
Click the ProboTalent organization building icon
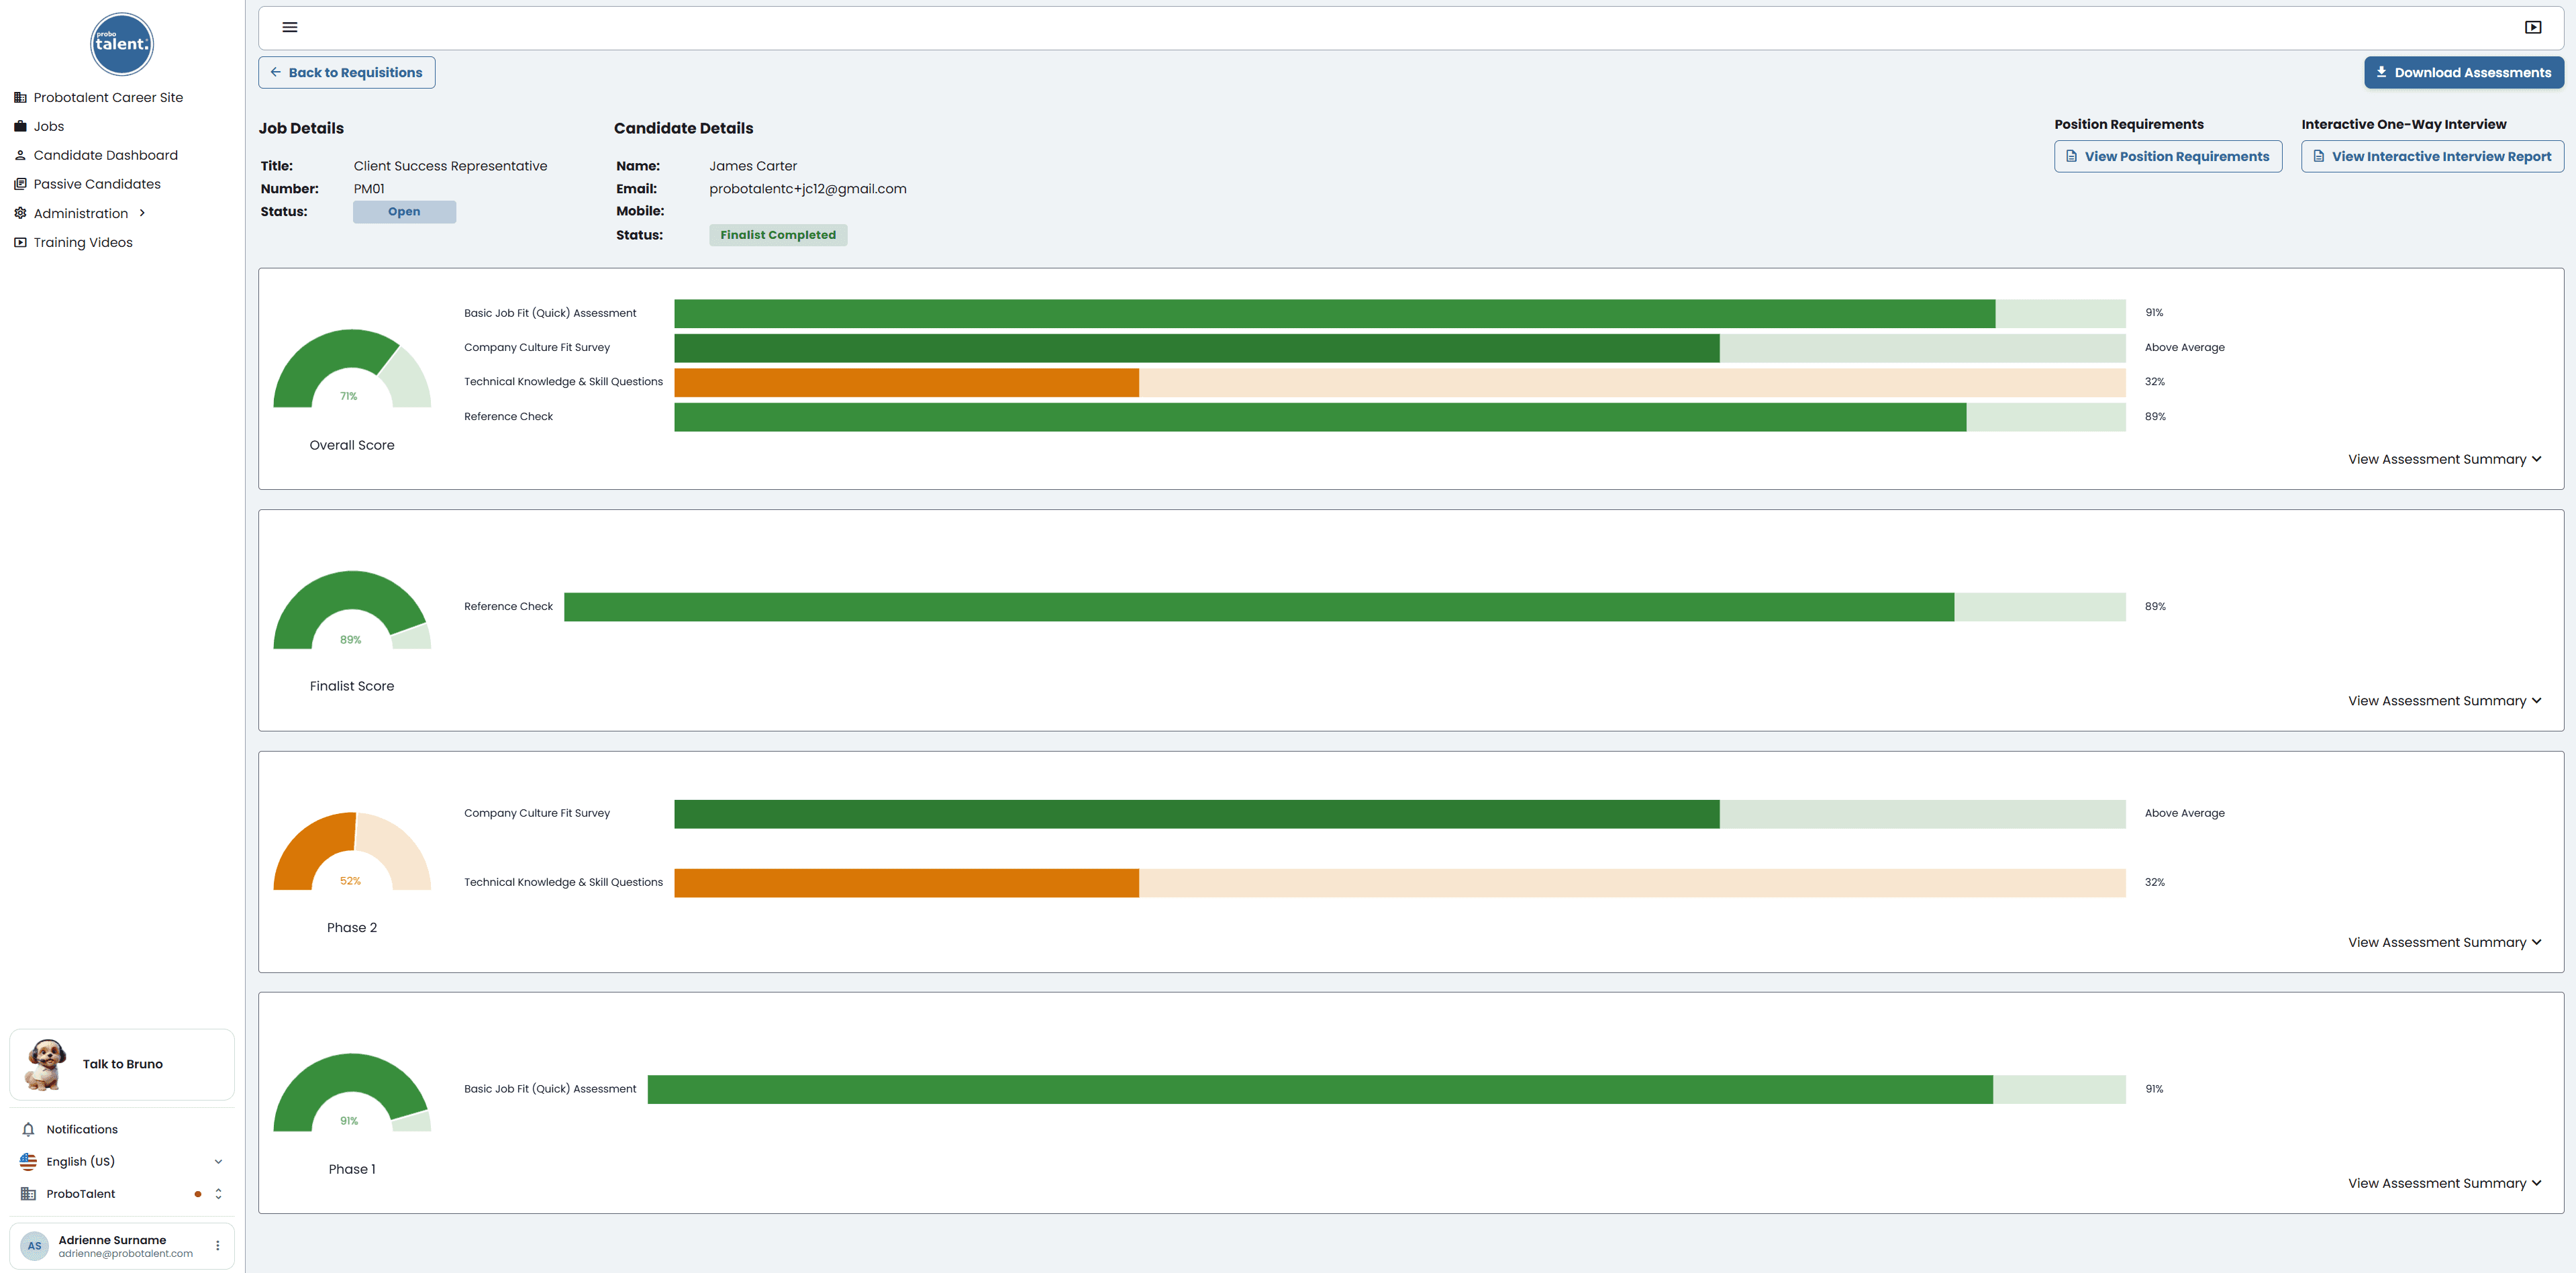click(x=28, y=1194)
